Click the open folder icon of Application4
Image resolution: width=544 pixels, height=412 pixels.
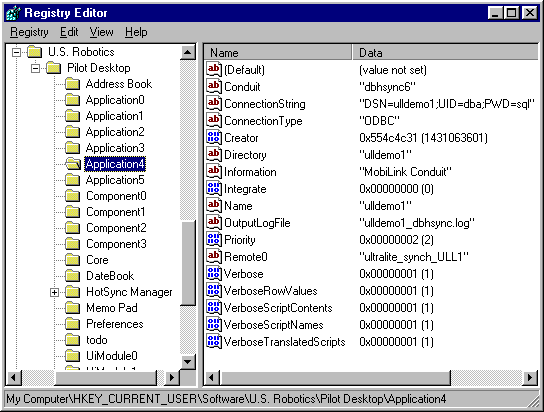pyautogui.click(x=73, y=164)
